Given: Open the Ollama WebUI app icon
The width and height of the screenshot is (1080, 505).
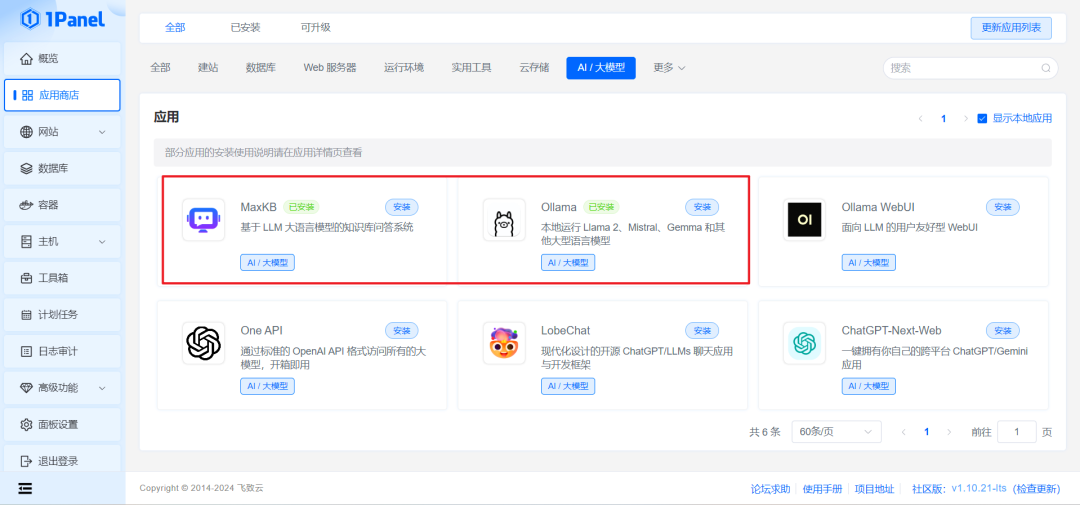Looking at the screenshot, I should coord(804,220).
